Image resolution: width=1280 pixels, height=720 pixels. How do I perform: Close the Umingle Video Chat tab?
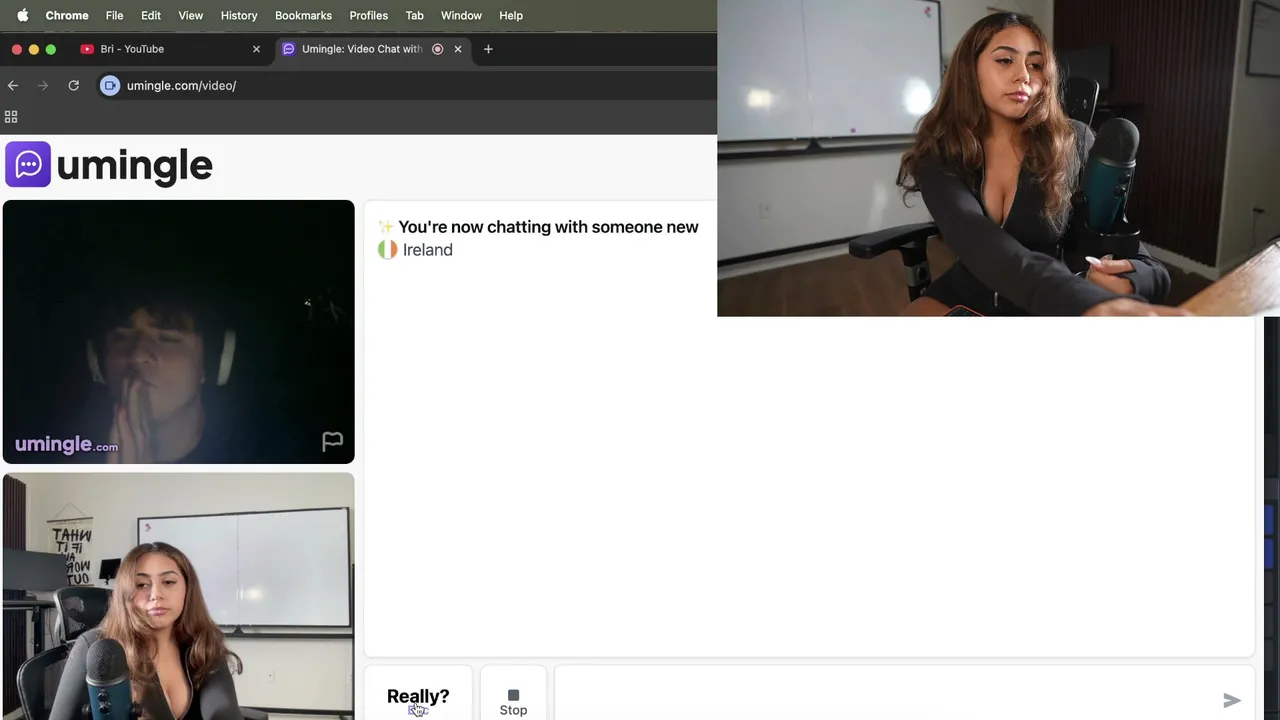point(458,49)
